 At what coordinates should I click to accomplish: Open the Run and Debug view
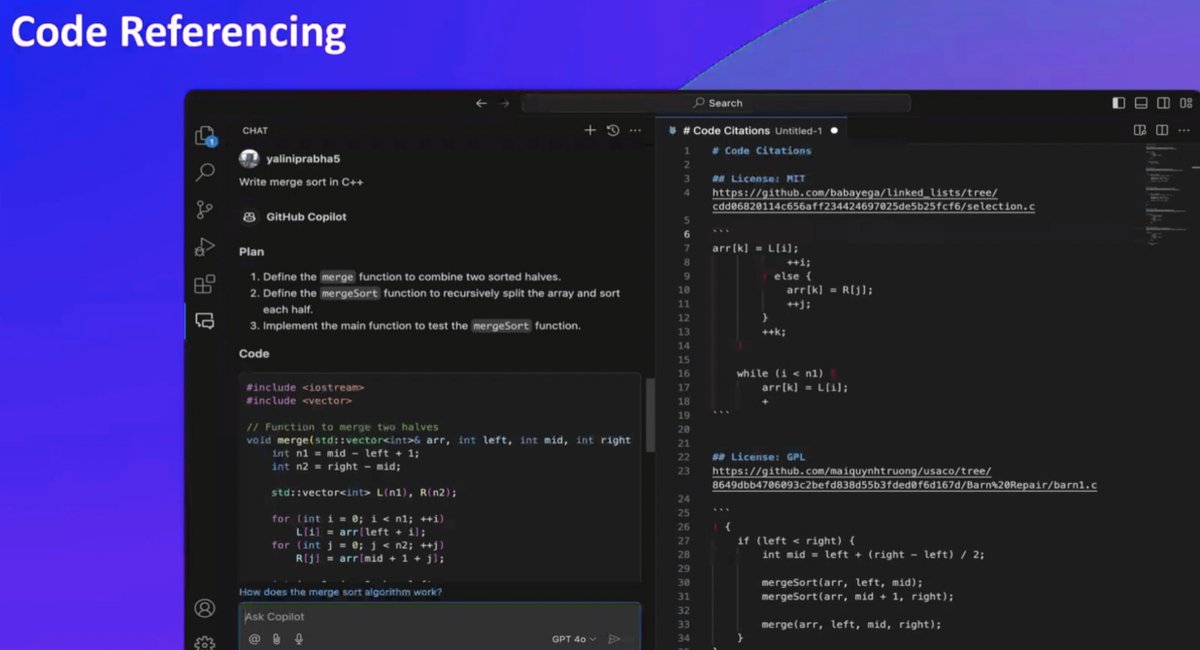(205, 246)
